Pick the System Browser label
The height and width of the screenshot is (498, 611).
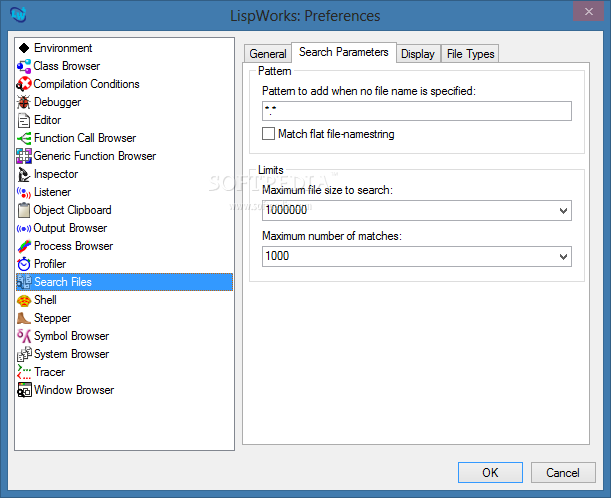pos(72,354)
